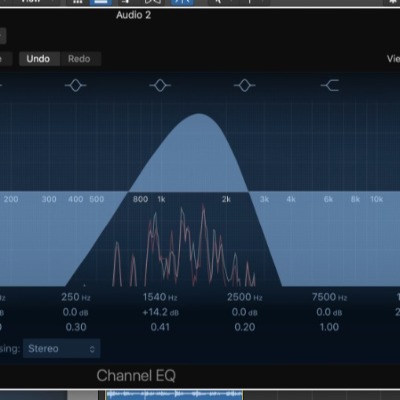Open the Stereo processing dropdown

tap(61, 349)
